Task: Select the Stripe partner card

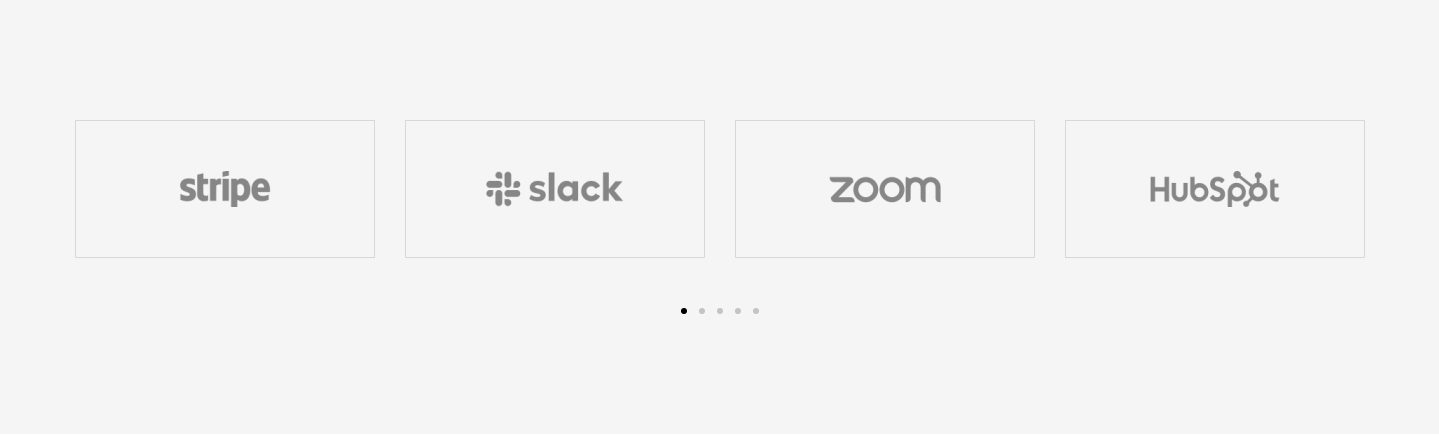Action: 225,189
